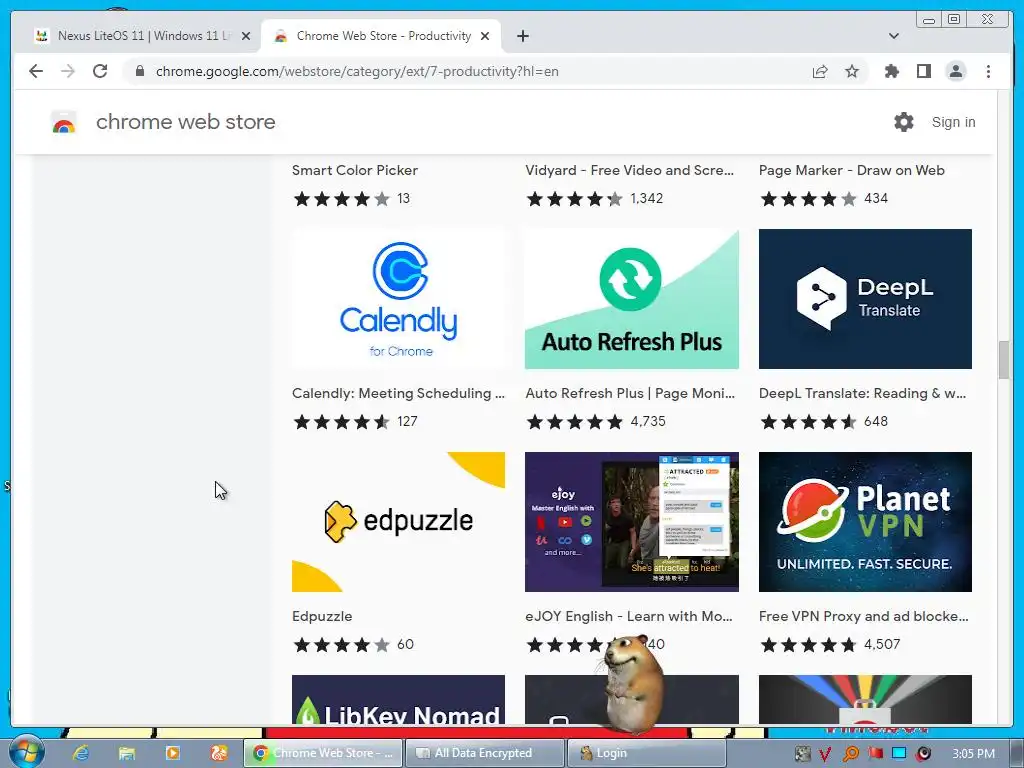The width and height of the screenshot is (1024, 768).
Task: Open a new tab with the plus button
Action: (x=523, y=36)
